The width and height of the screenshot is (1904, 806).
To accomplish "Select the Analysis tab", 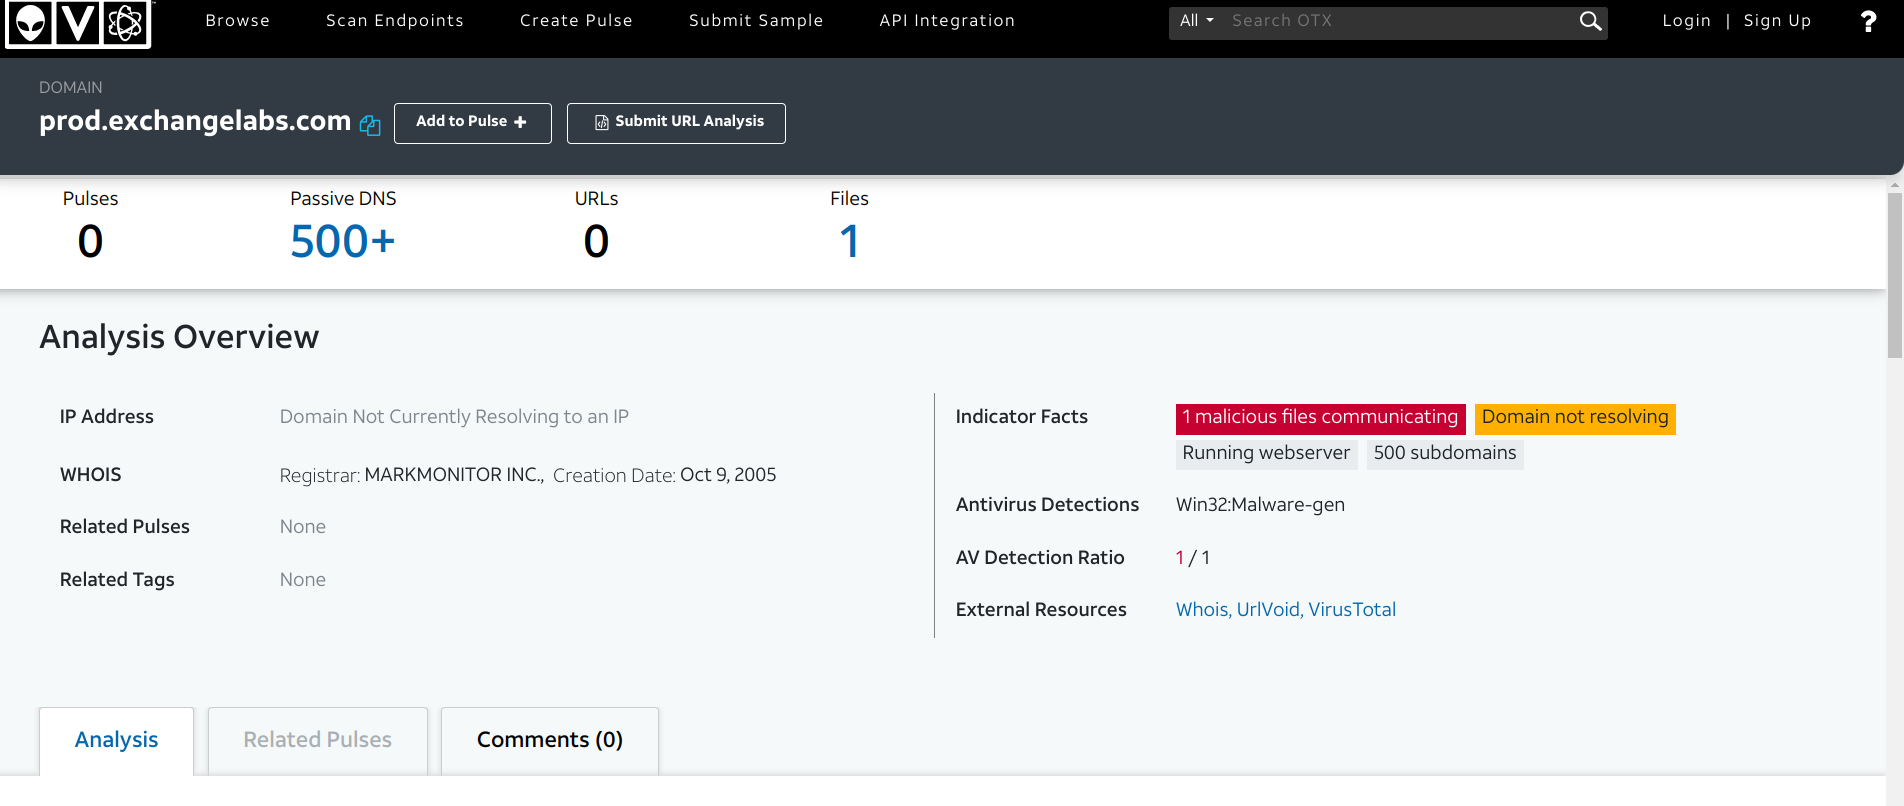I will coord(116,740).
